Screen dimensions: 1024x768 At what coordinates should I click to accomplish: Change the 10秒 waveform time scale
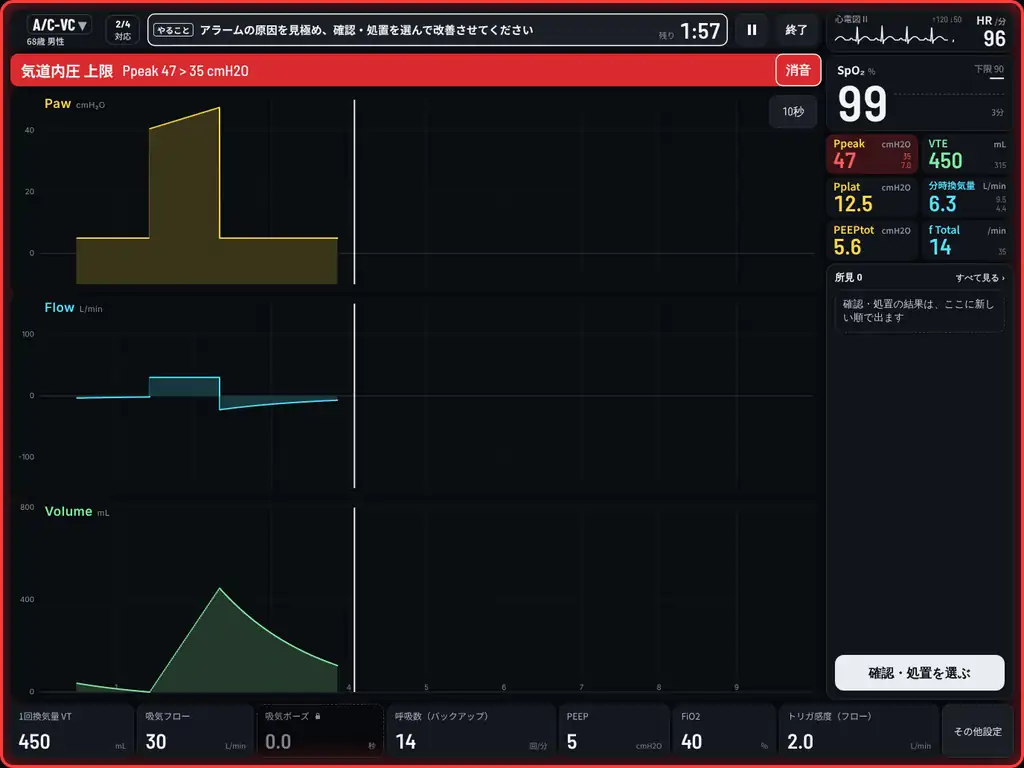point(793,112)
